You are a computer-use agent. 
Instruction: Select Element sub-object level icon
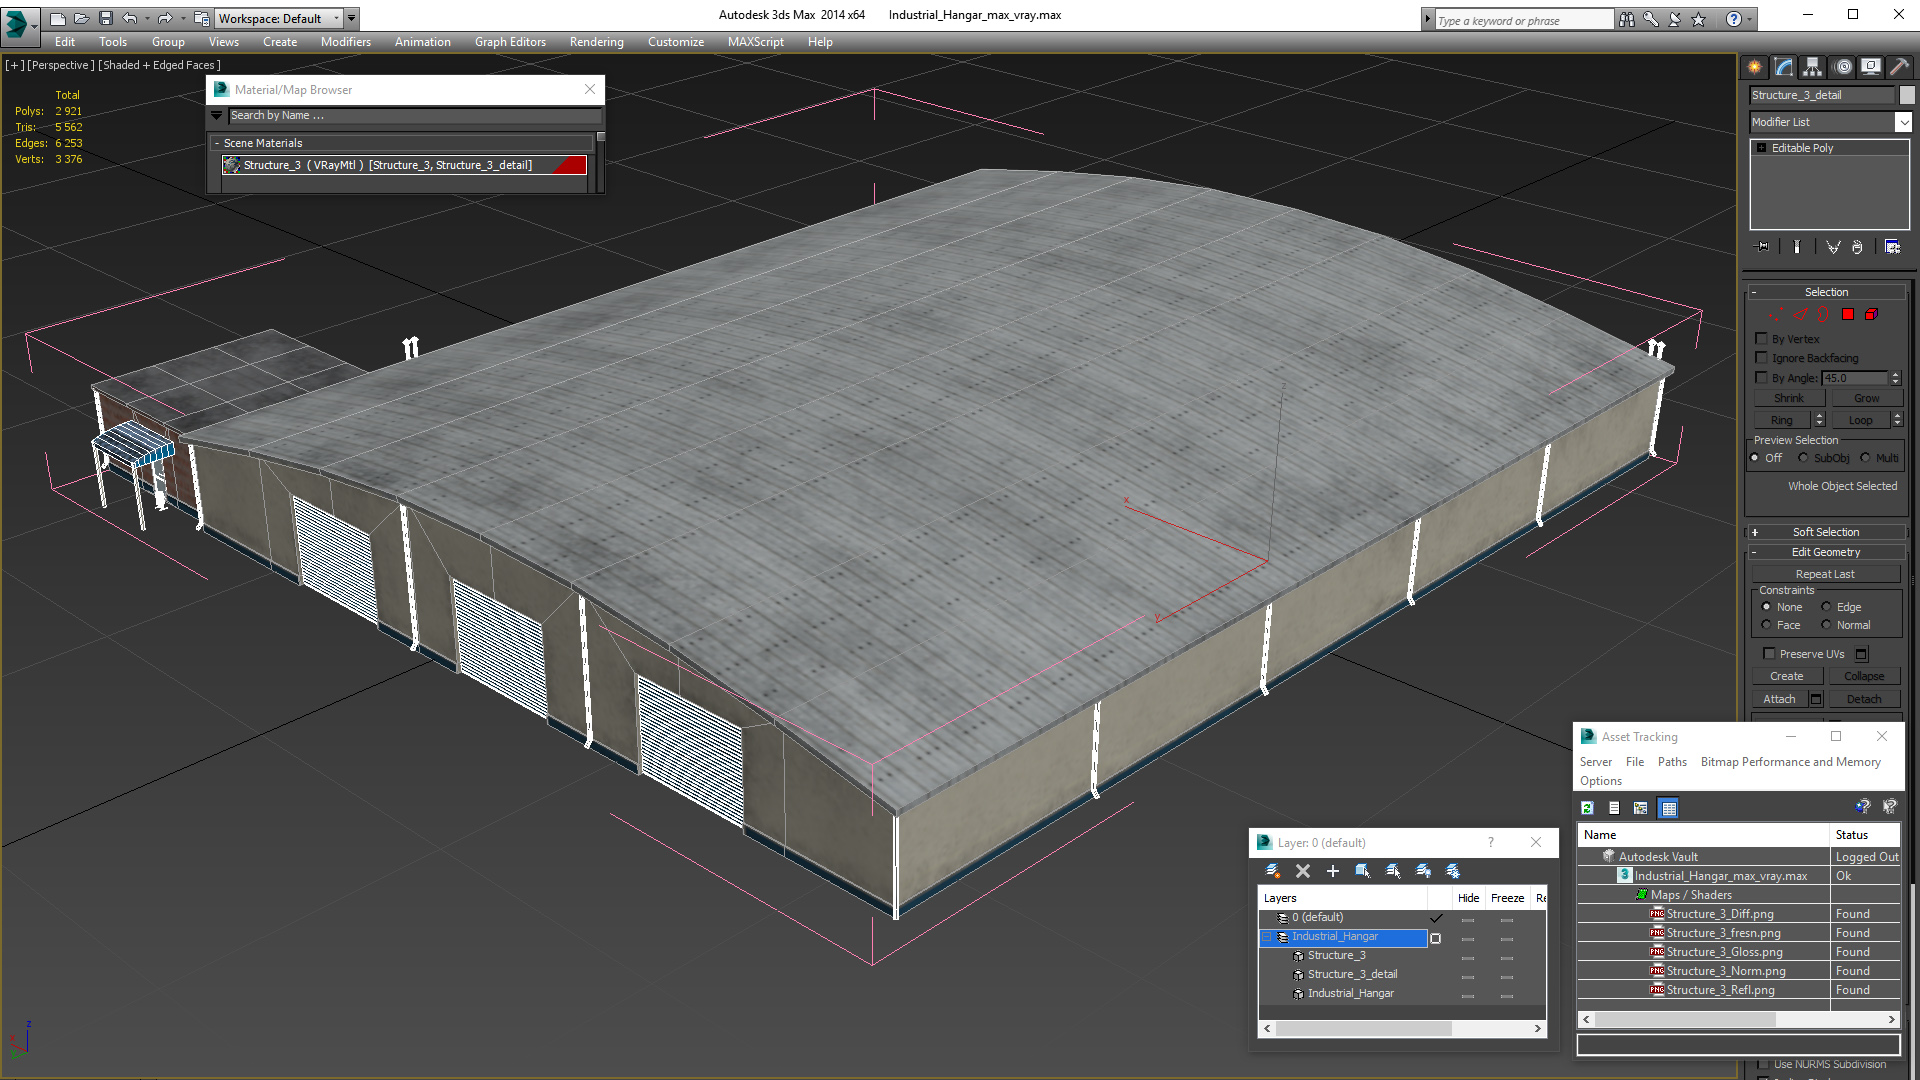pos(1871,315)
